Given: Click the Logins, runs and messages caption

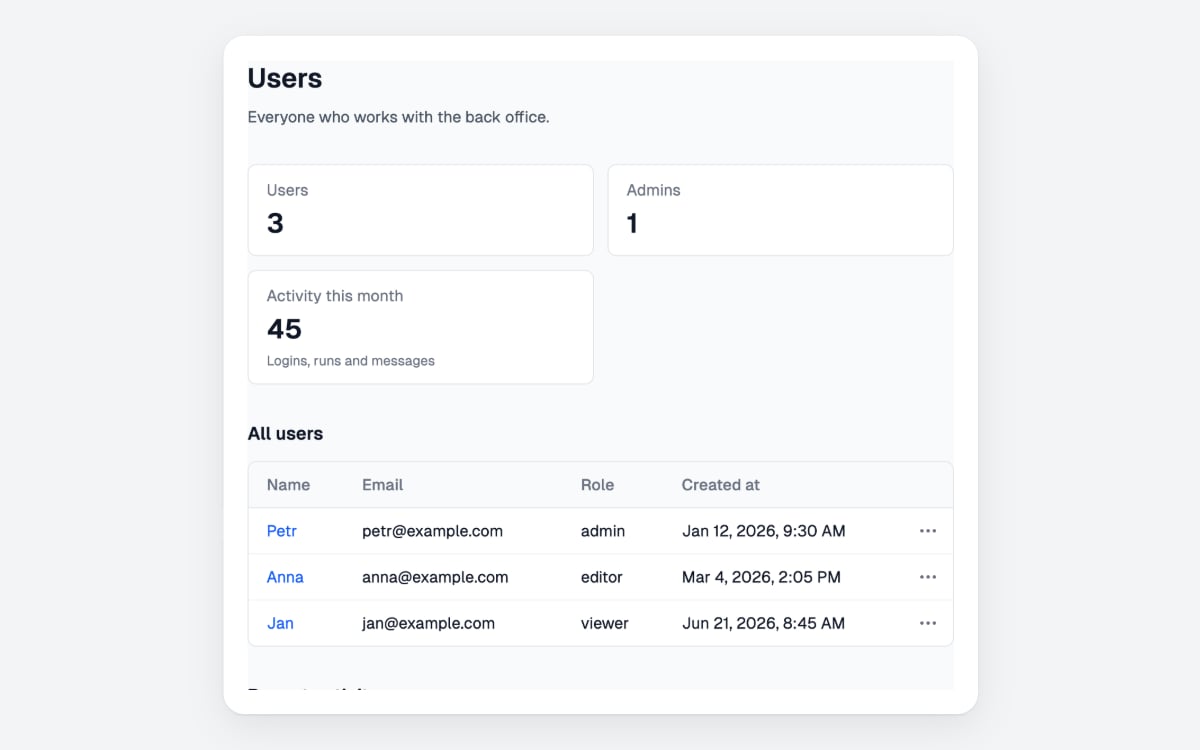Looking at the screenshot, I should point(350,361).
